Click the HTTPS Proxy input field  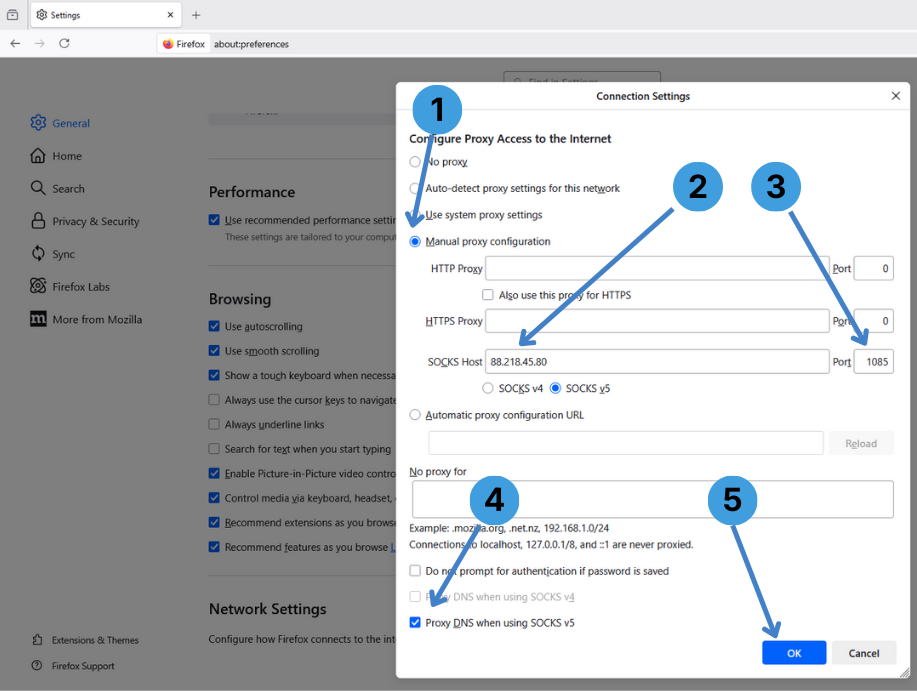tap(657, 321)
